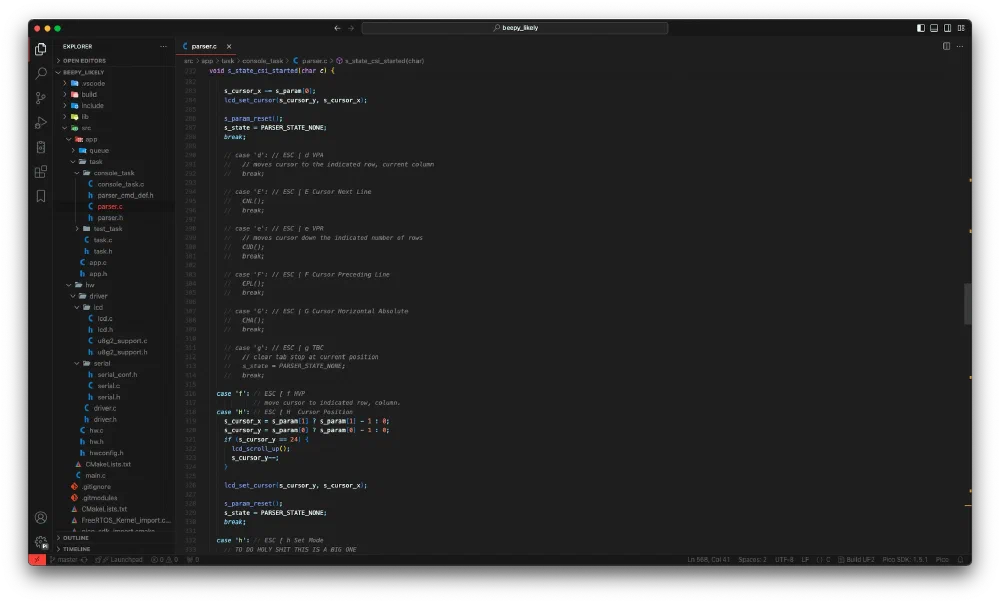
Task: Open the Bookmarks view in activity bar
Action: click(41, 196)
